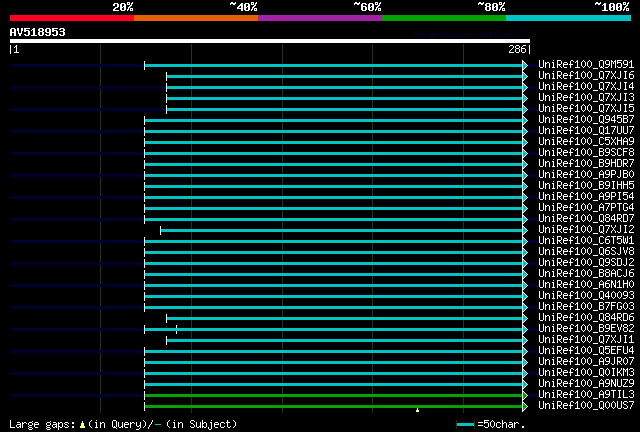This screenshot has height=432, width=640.
Task: Click the 286 query end position label
Action: (x=517, y=49)
